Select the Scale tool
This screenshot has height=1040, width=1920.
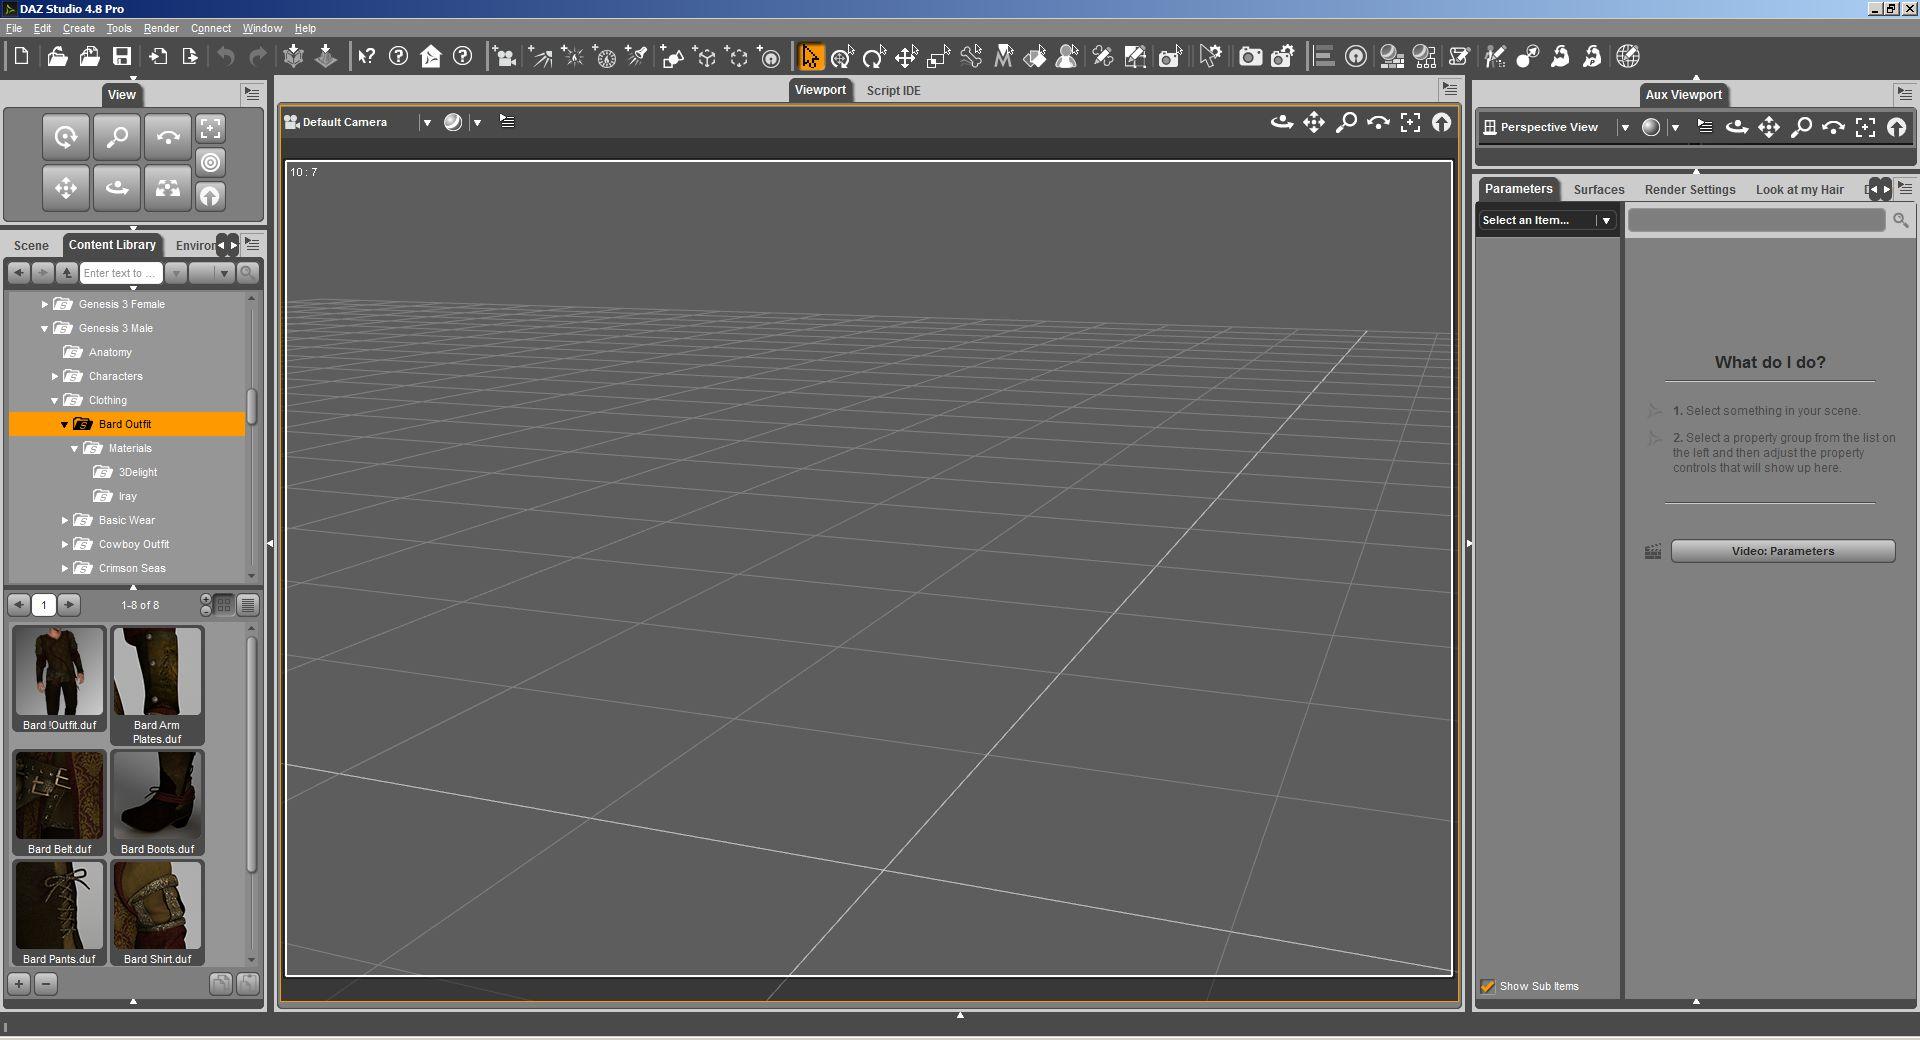coord(938,57)
